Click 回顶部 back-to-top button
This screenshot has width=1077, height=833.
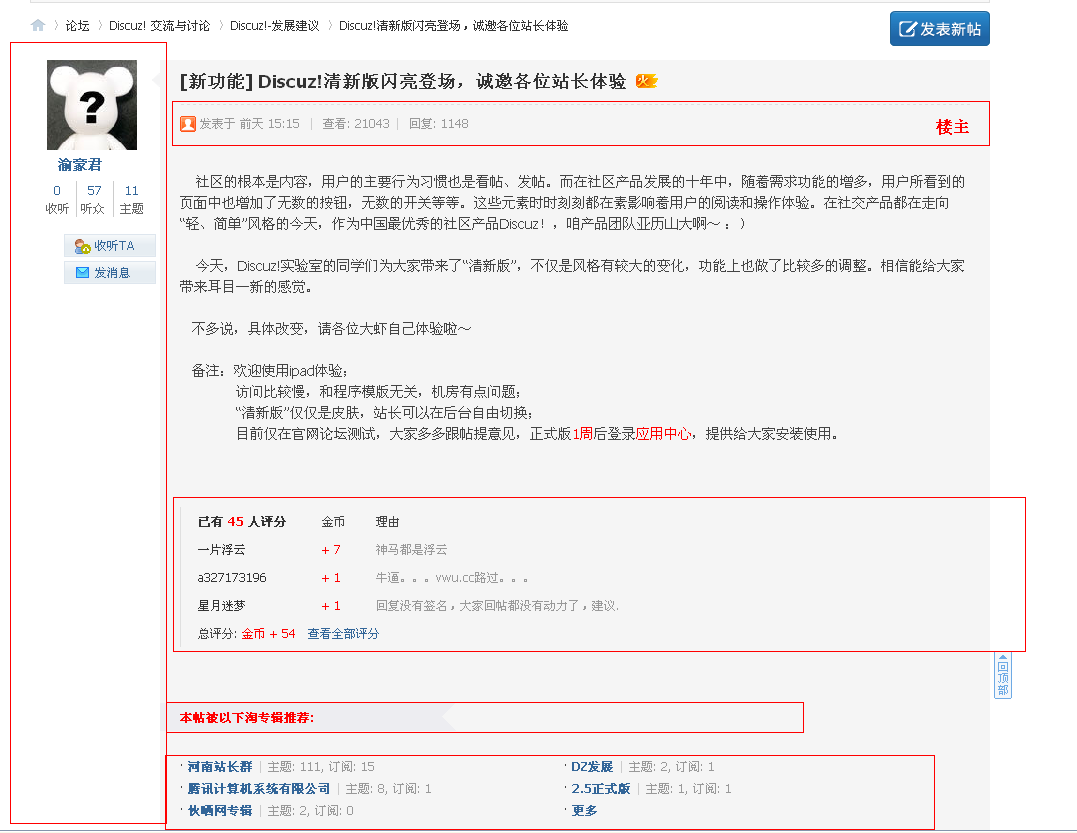1003,676
